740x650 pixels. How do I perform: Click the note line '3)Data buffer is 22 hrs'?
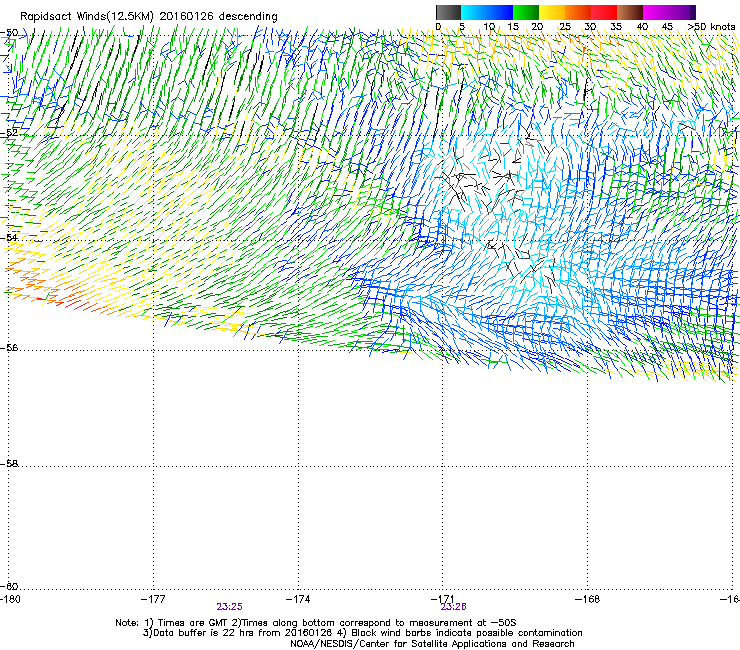[362, 633]
